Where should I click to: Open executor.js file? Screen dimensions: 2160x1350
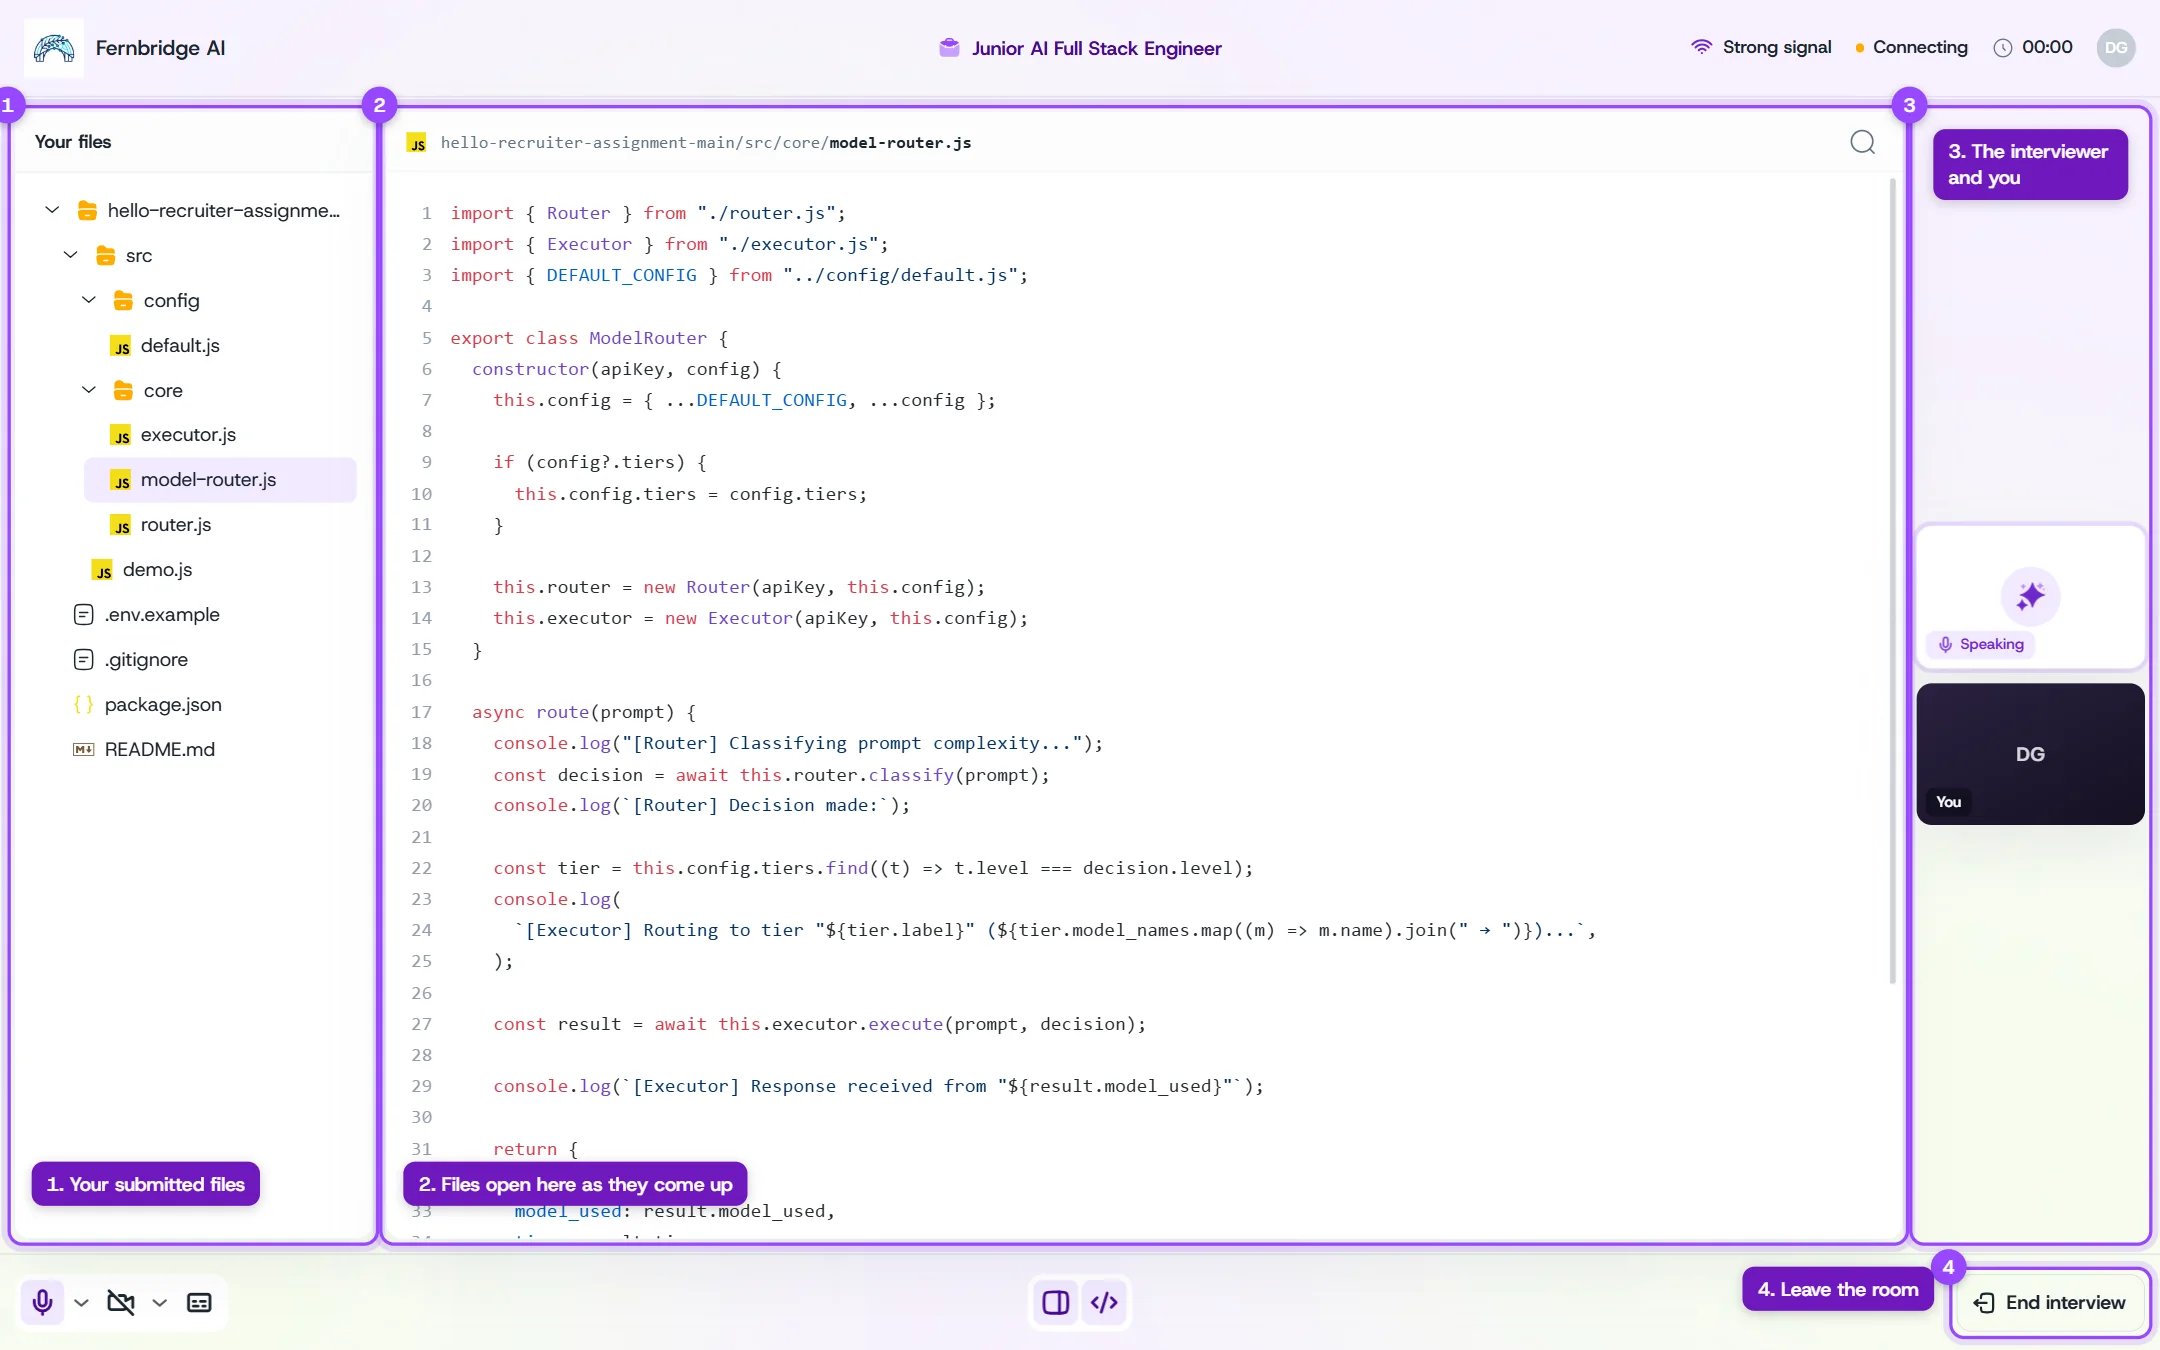[x=188, y=435]
